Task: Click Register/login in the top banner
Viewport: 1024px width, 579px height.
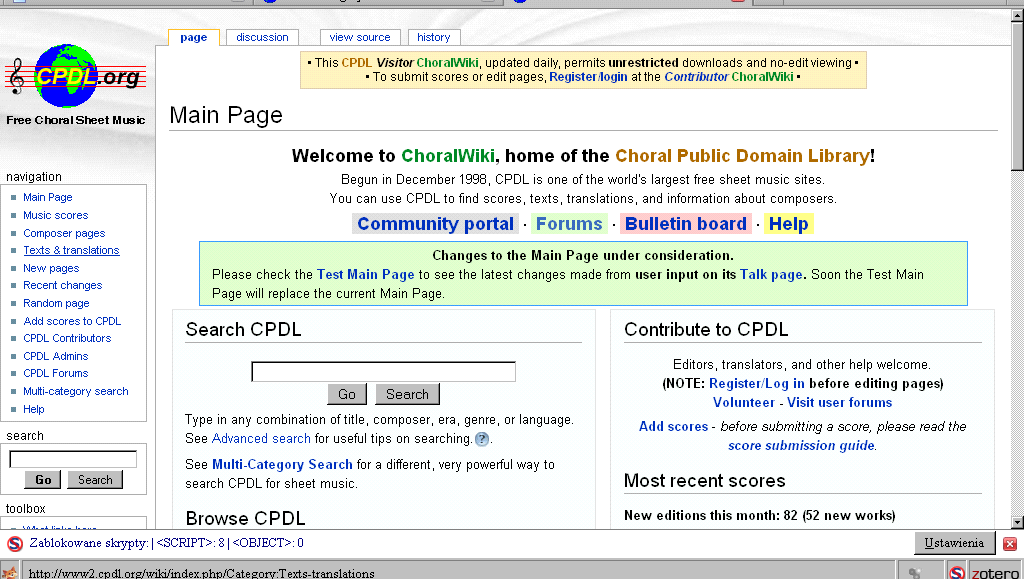Action: pyautogui.click(x=588, y=77)
